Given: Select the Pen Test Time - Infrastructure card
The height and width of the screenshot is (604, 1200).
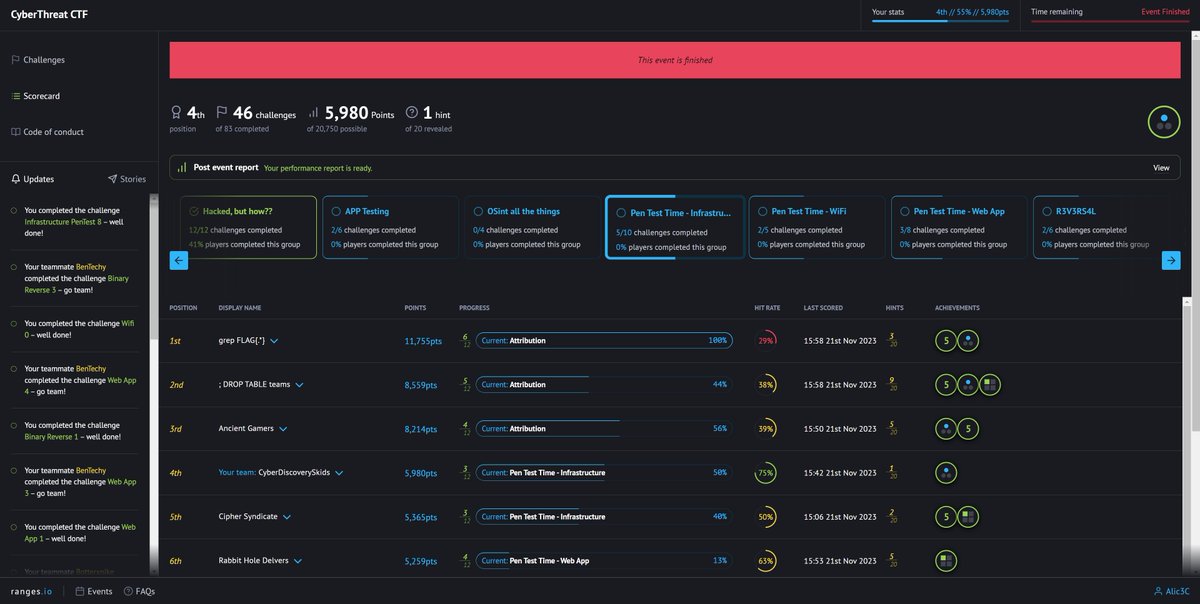Looking at the screenshot, I should click(675, 227).
